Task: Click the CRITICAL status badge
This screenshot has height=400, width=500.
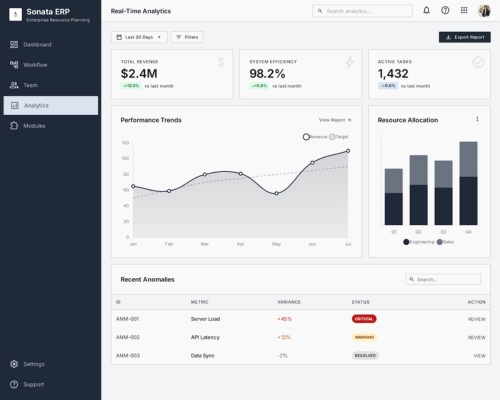Action: point(364,319)
